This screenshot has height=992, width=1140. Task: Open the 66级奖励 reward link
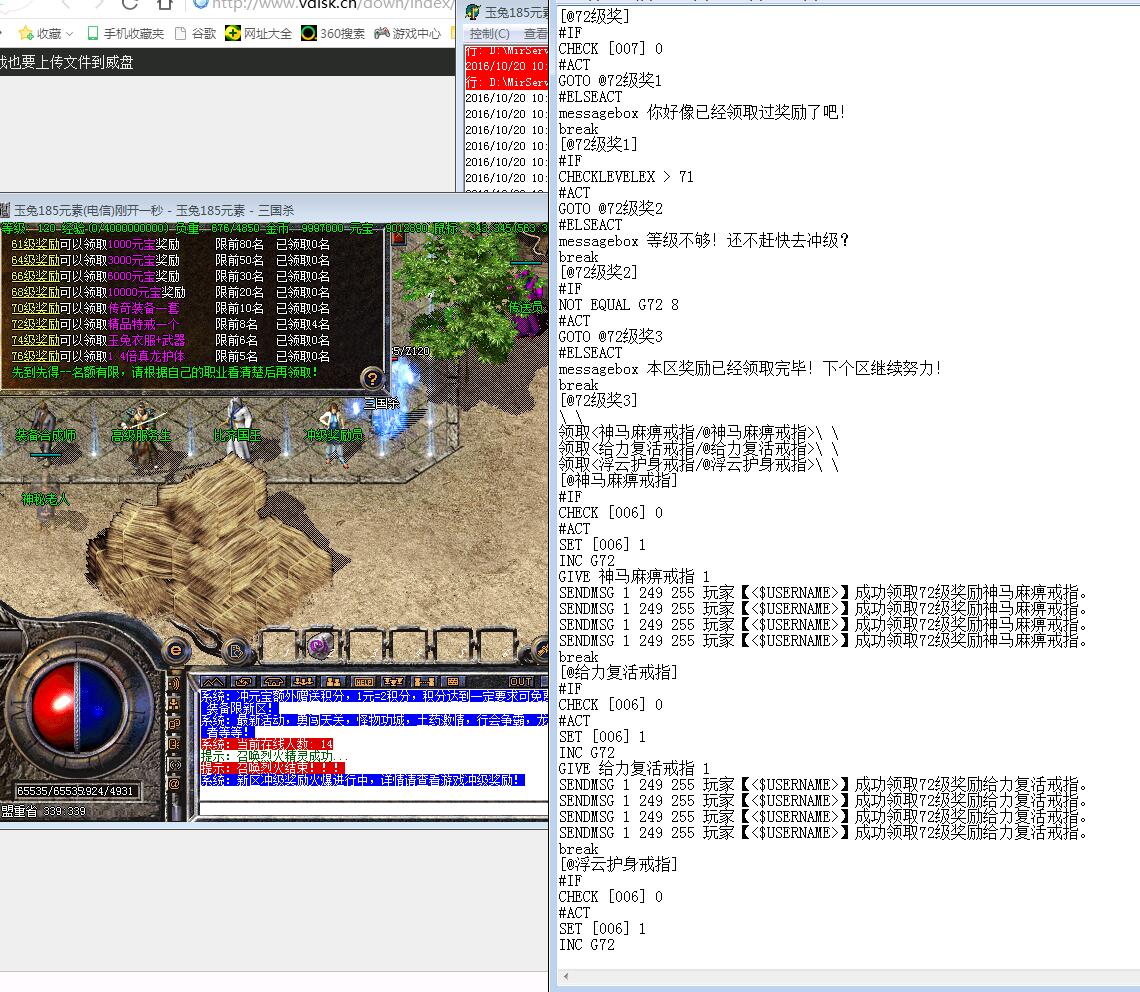point(35,276)
